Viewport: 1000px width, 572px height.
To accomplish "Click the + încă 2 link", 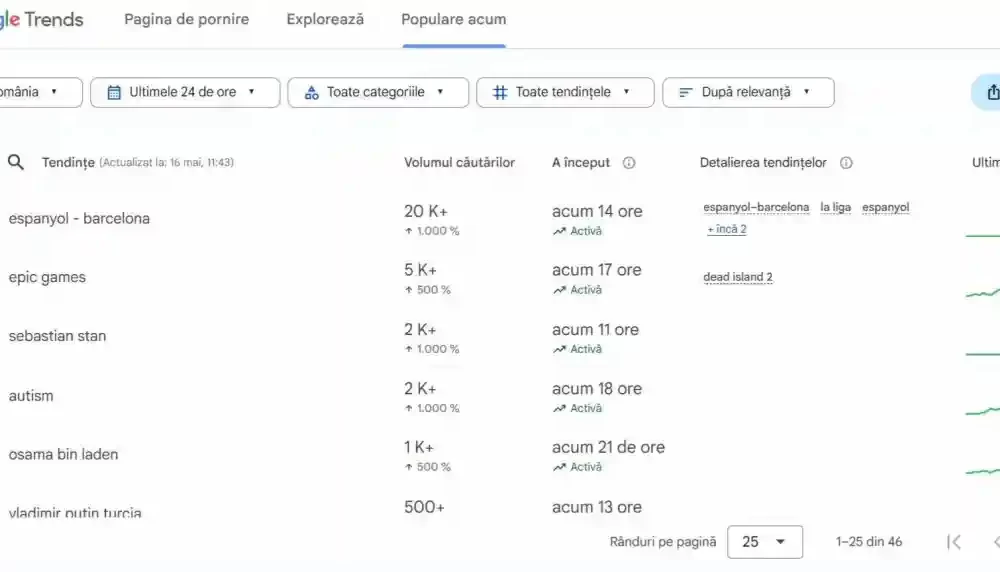I will [726, 229].
